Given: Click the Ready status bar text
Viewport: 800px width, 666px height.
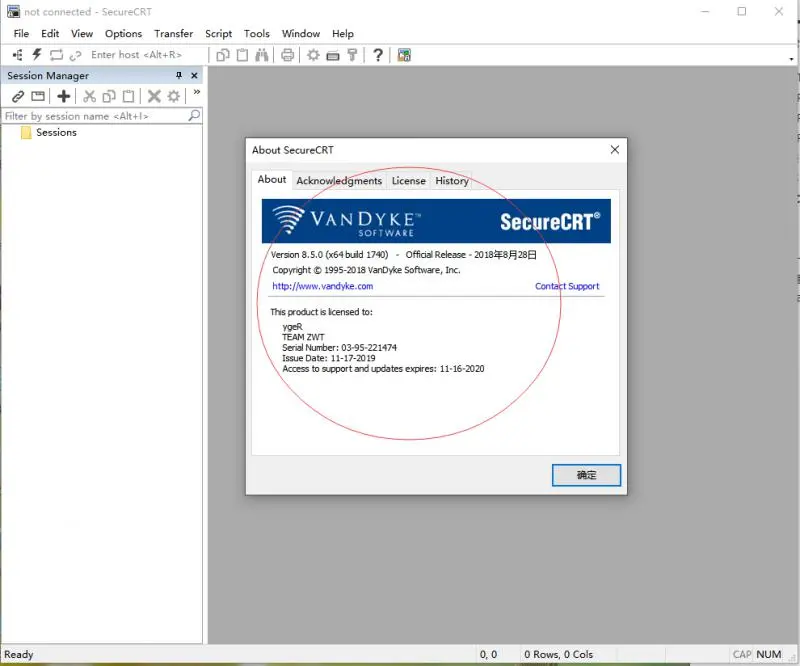Looking at the screenshot, I should point(19,654).
